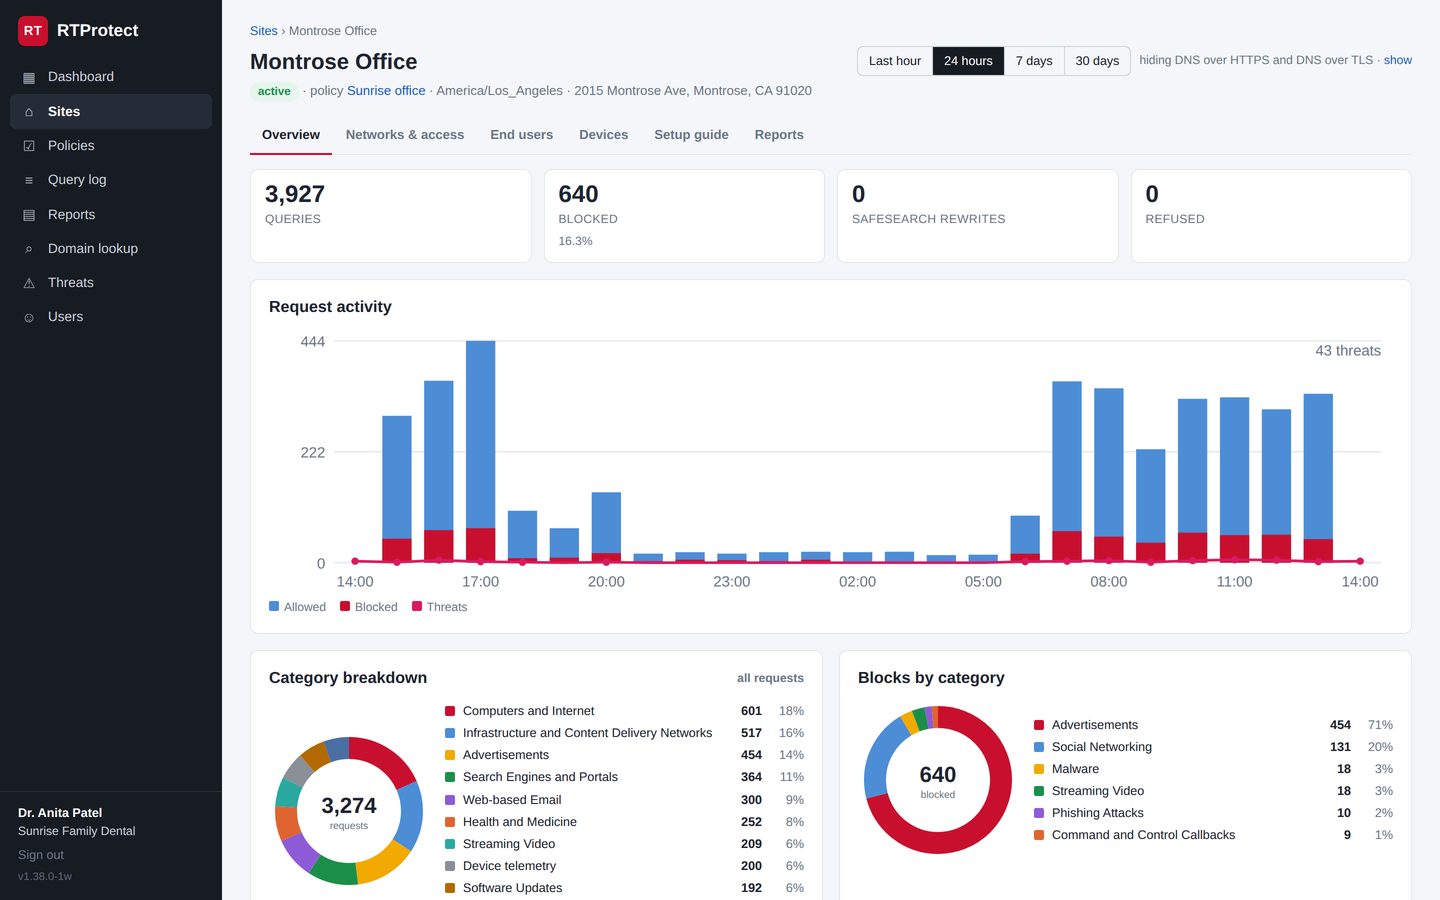The width and height of the screenshot is (1440, 900).
Task: Go to the Devices tab
Action: [x=603, y=135]
